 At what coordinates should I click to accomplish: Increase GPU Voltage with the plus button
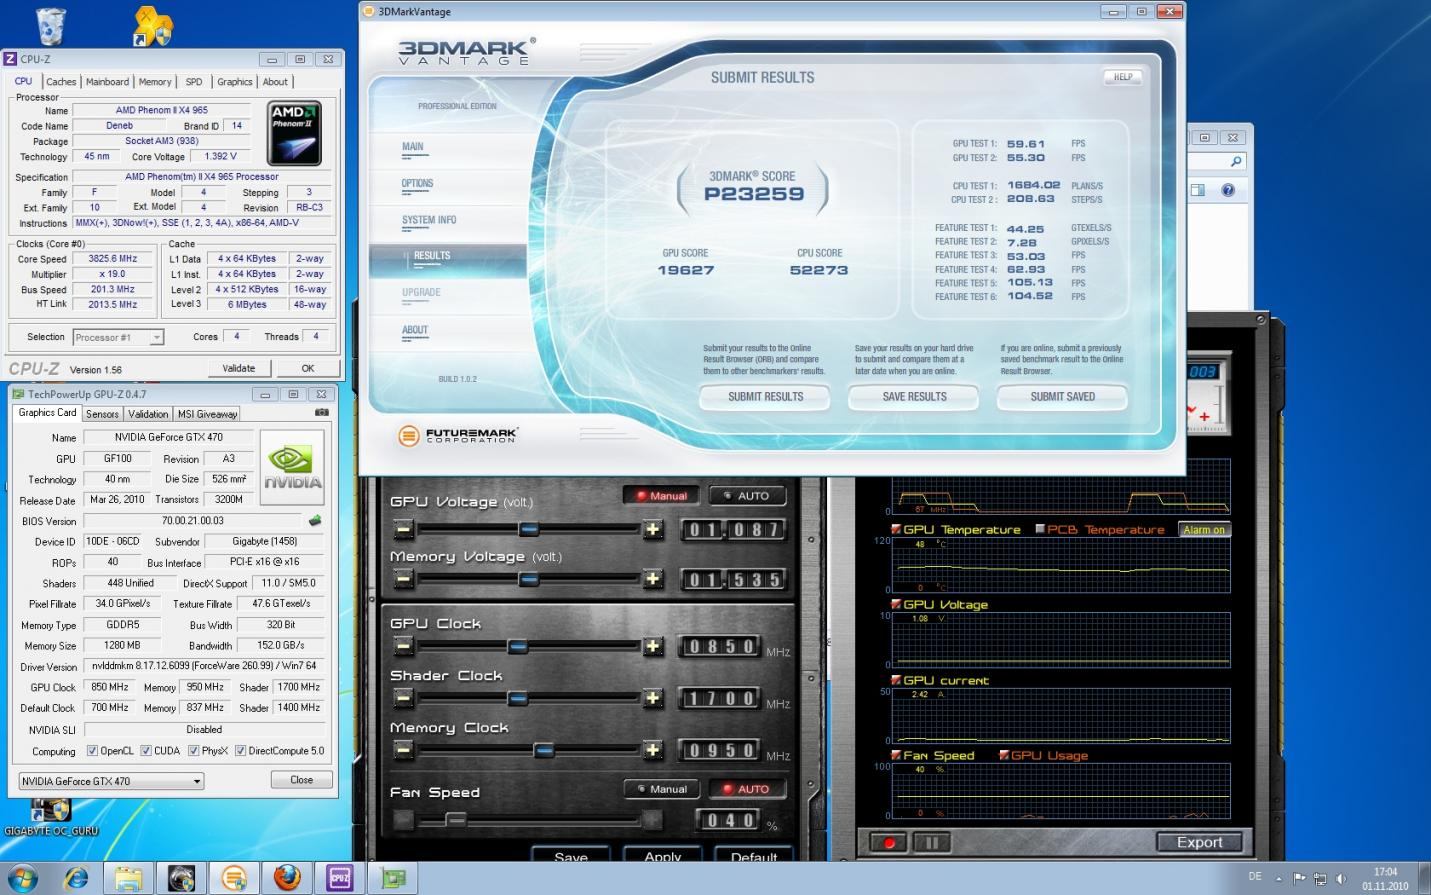[653, 529]
